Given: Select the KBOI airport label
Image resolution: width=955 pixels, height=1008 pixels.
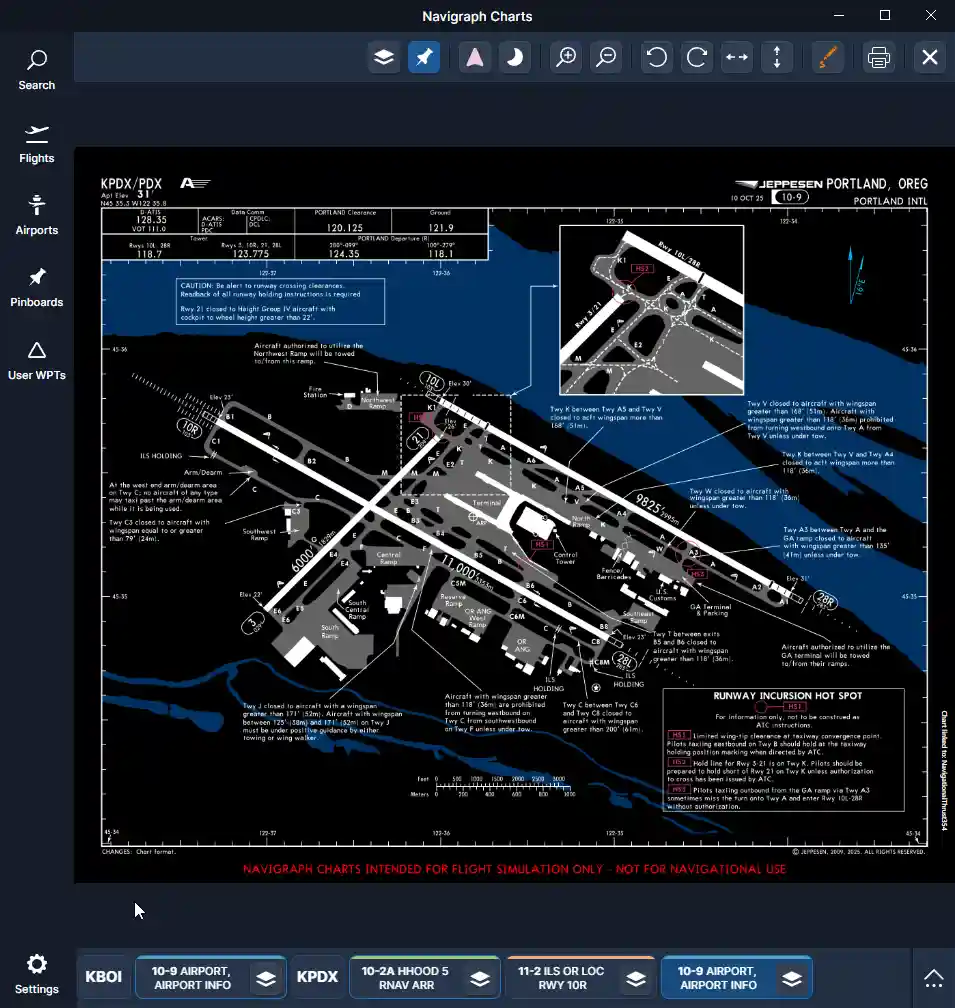Looking at the screenshot, I should (x=103, y=976).
